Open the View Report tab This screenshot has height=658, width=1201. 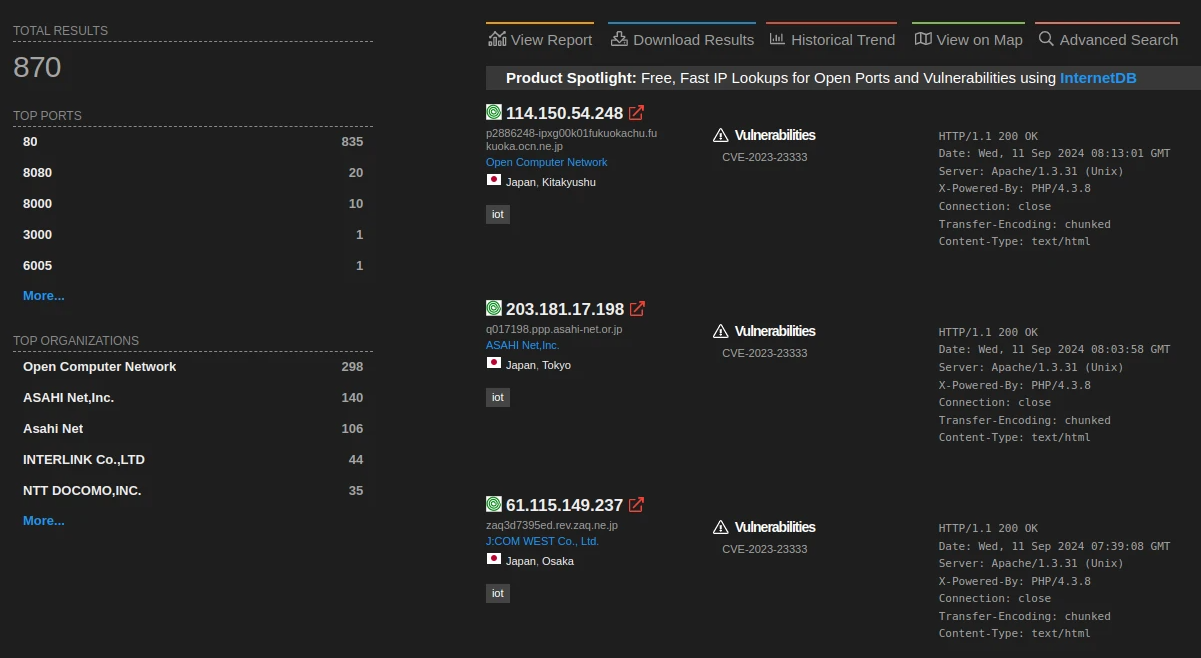540,39
